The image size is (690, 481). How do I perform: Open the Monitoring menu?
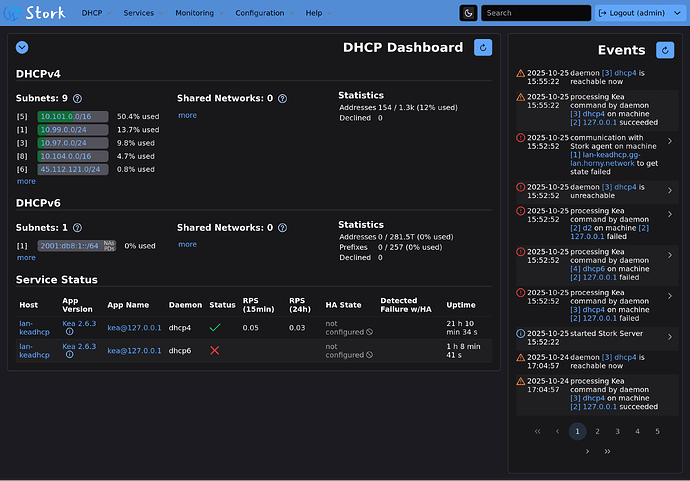pyautogui.click(x=199, y=13)
